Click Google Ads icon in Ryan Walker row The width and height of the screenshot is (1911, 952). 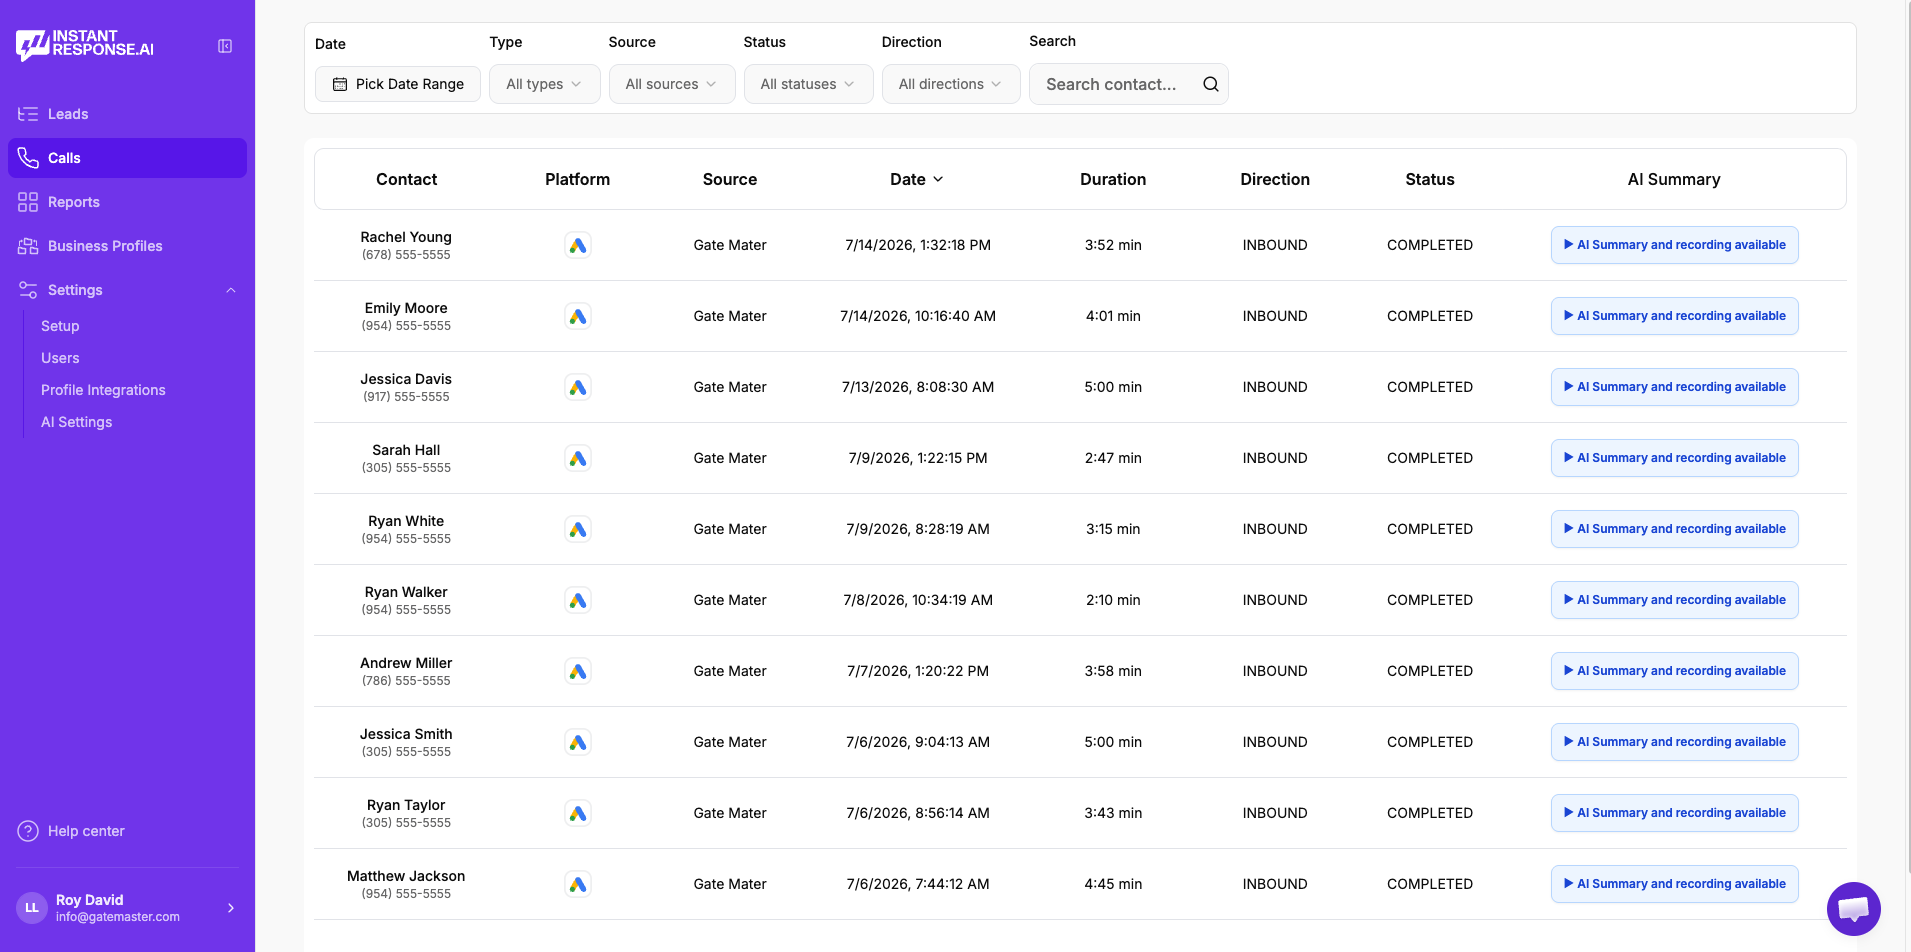point(578,600)
